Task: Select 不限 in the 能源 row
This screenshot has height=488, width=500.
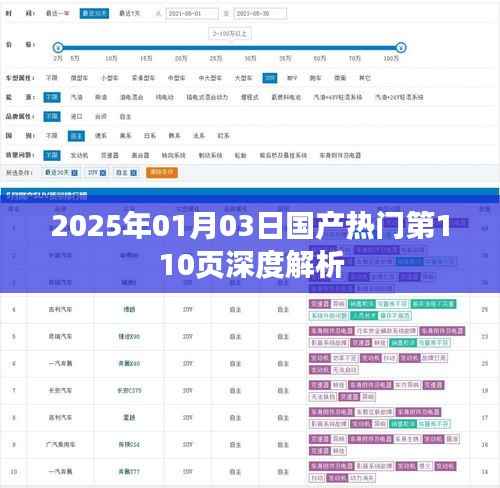Action: coord(52,97)
